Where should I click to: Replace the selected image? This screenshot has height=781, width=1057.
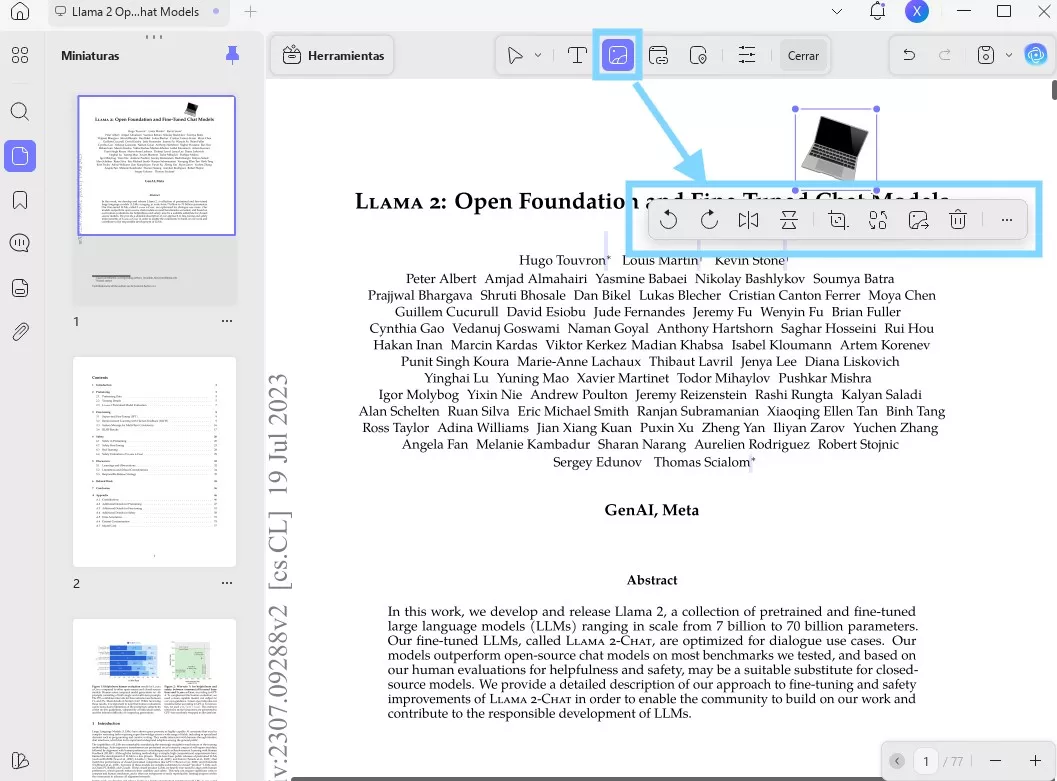coord(878,220)
